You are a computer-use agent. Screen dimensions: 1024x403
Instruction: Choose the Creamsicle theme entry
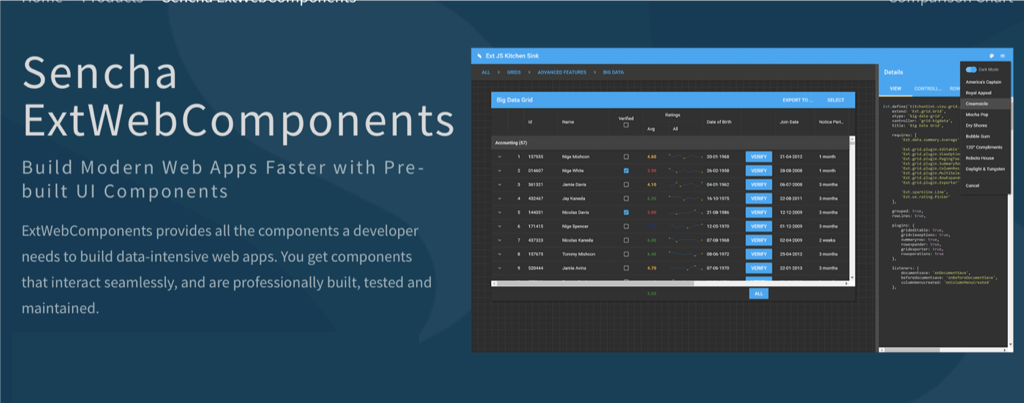pyautogui.click(x=984, y=104)
